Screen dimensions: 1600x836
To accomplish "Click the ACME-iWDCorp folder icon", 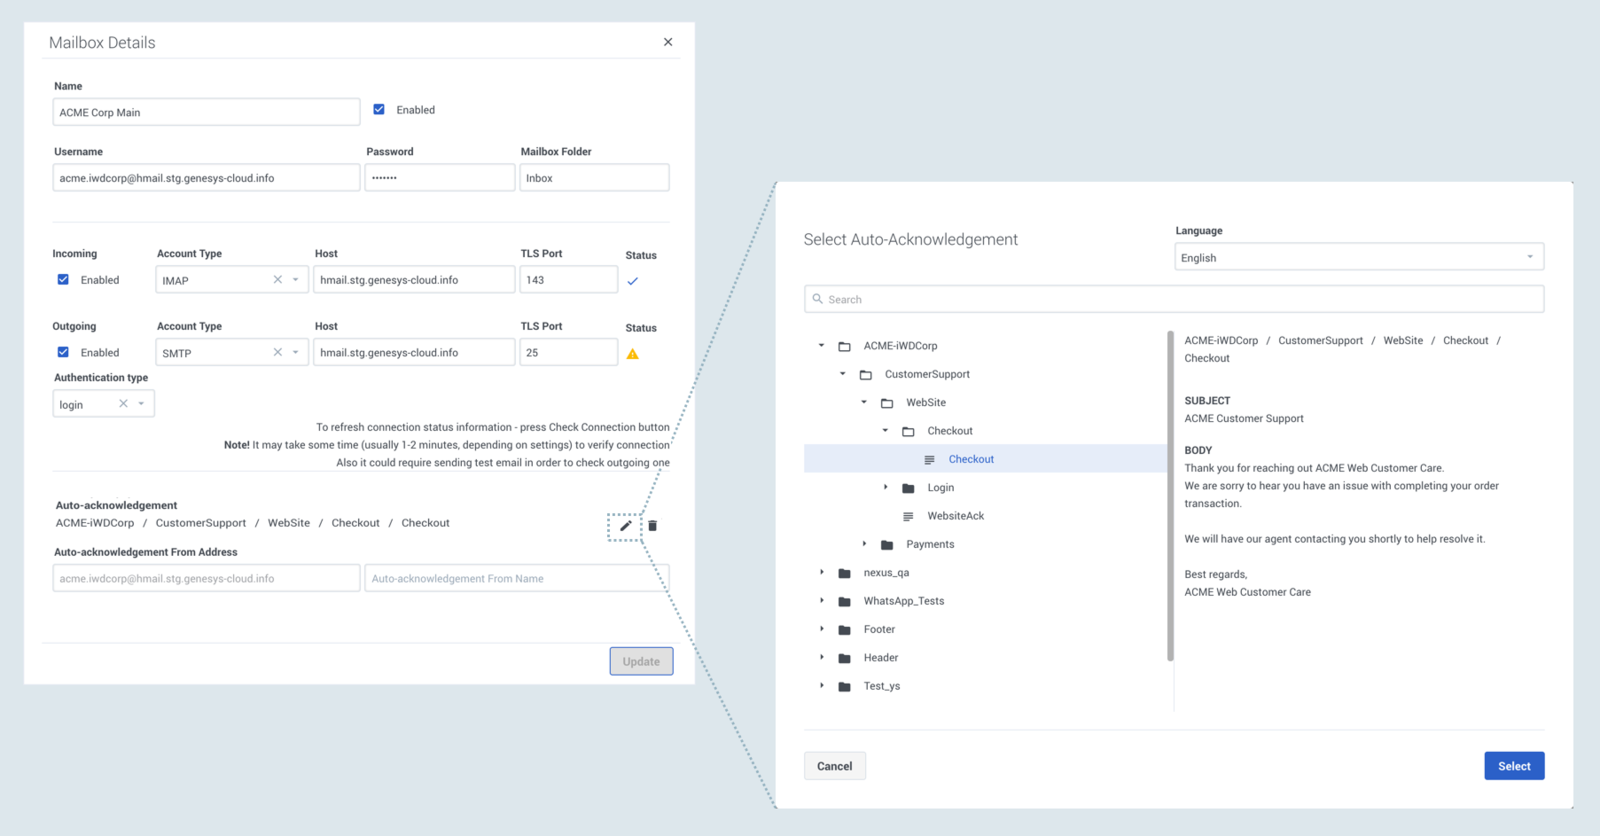I will [845, 346].
